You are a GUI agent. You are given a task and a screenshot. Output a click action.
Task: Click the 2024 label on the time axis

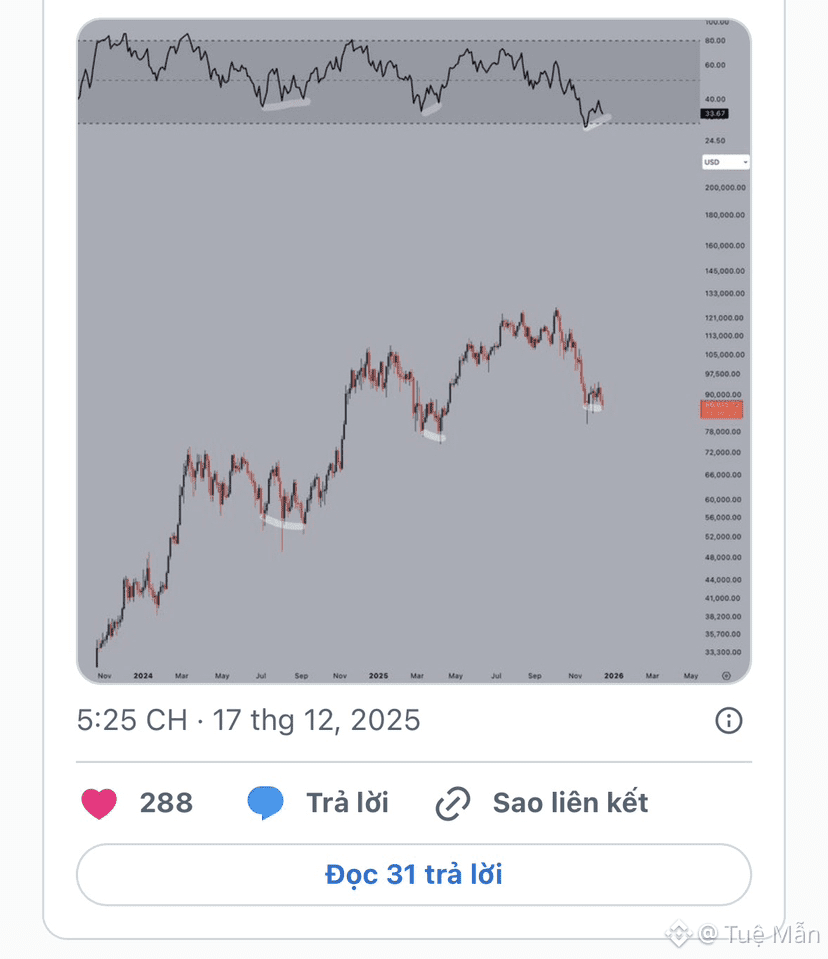click(x=143, y=676)
